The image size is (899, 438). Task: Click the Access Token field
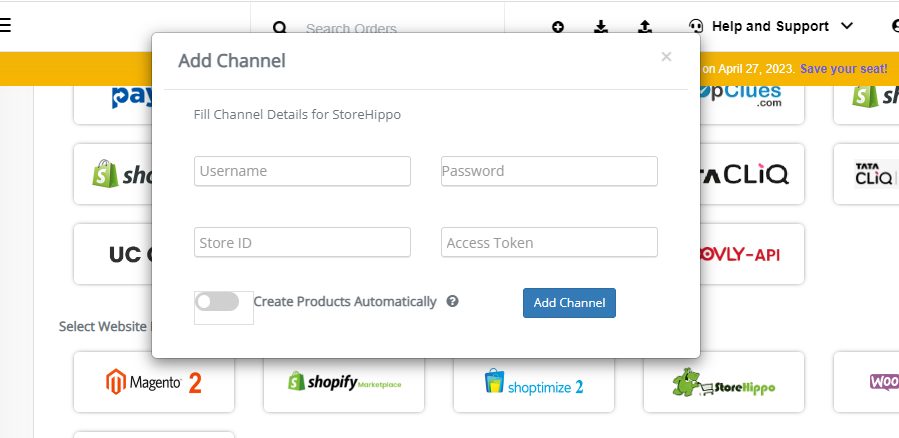pyautogui.click(x=549, y=243)
